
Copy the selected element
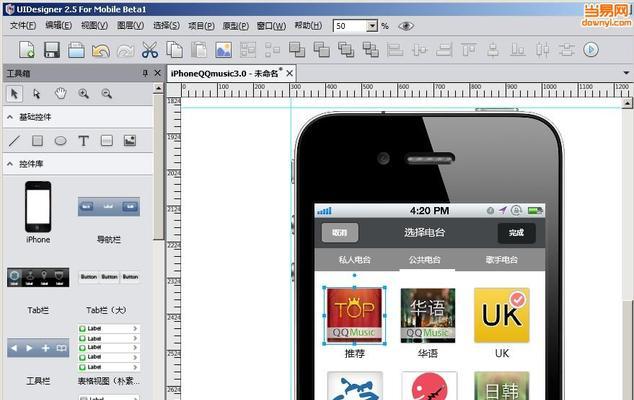[x=174, y=50]
